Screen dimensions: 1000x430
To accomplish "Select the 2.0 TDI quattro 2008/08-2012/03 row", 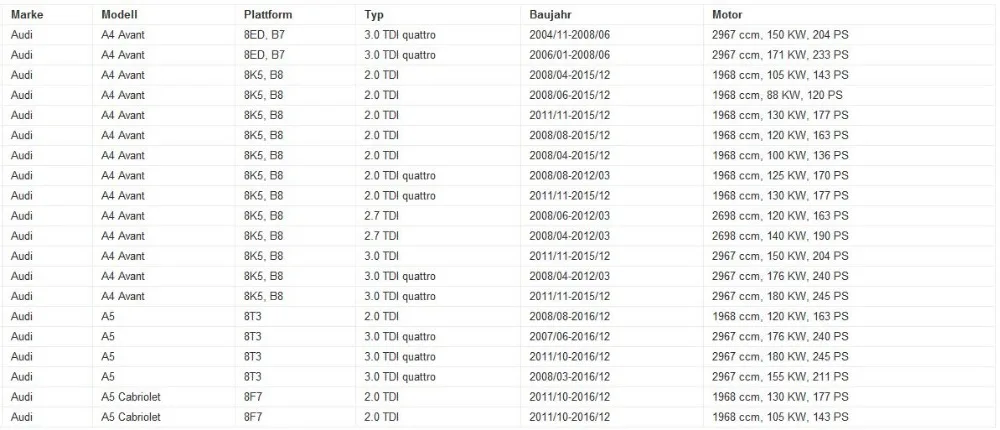I will (x=498, y=175).
